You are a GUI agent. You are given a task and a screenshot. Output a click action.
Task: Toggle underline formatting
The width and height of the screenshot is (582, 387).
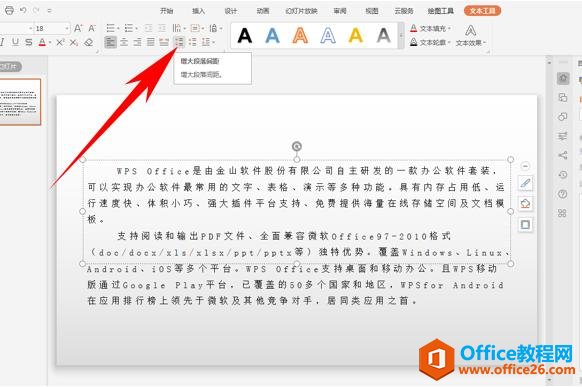pos(15,42)
